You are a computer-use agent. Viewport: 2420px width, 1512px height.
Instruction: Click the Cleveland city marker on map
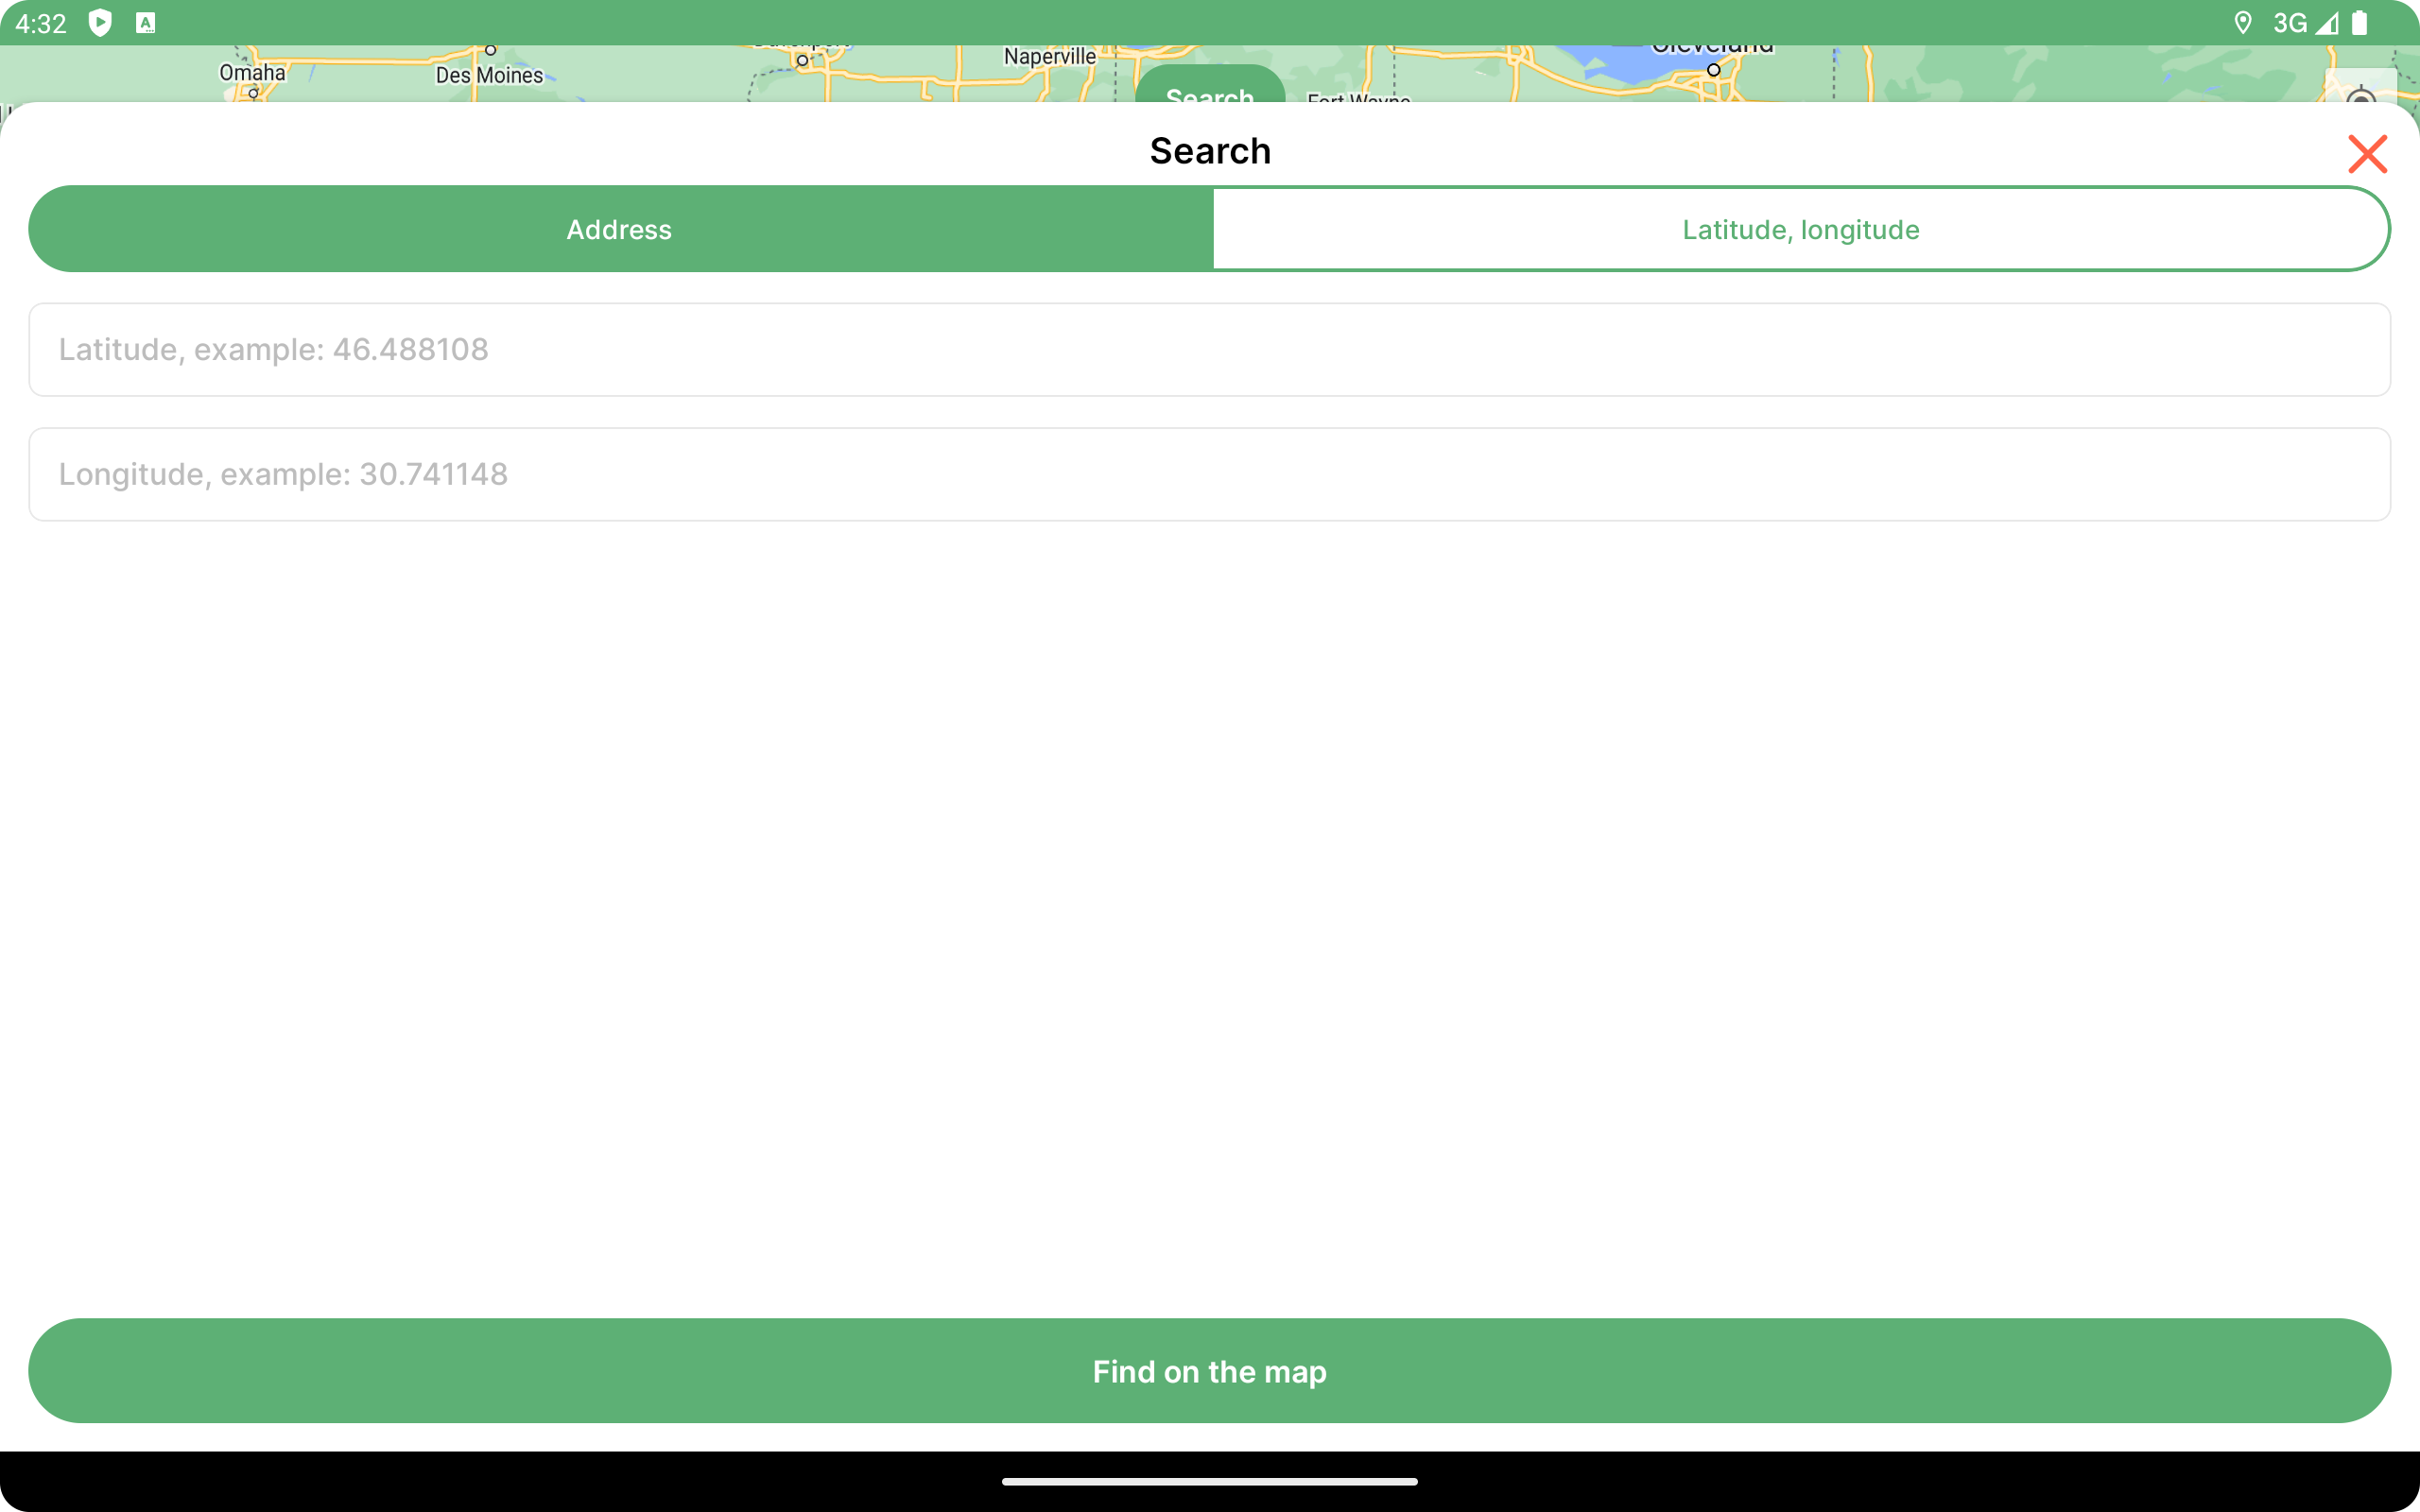(1713, 69)
